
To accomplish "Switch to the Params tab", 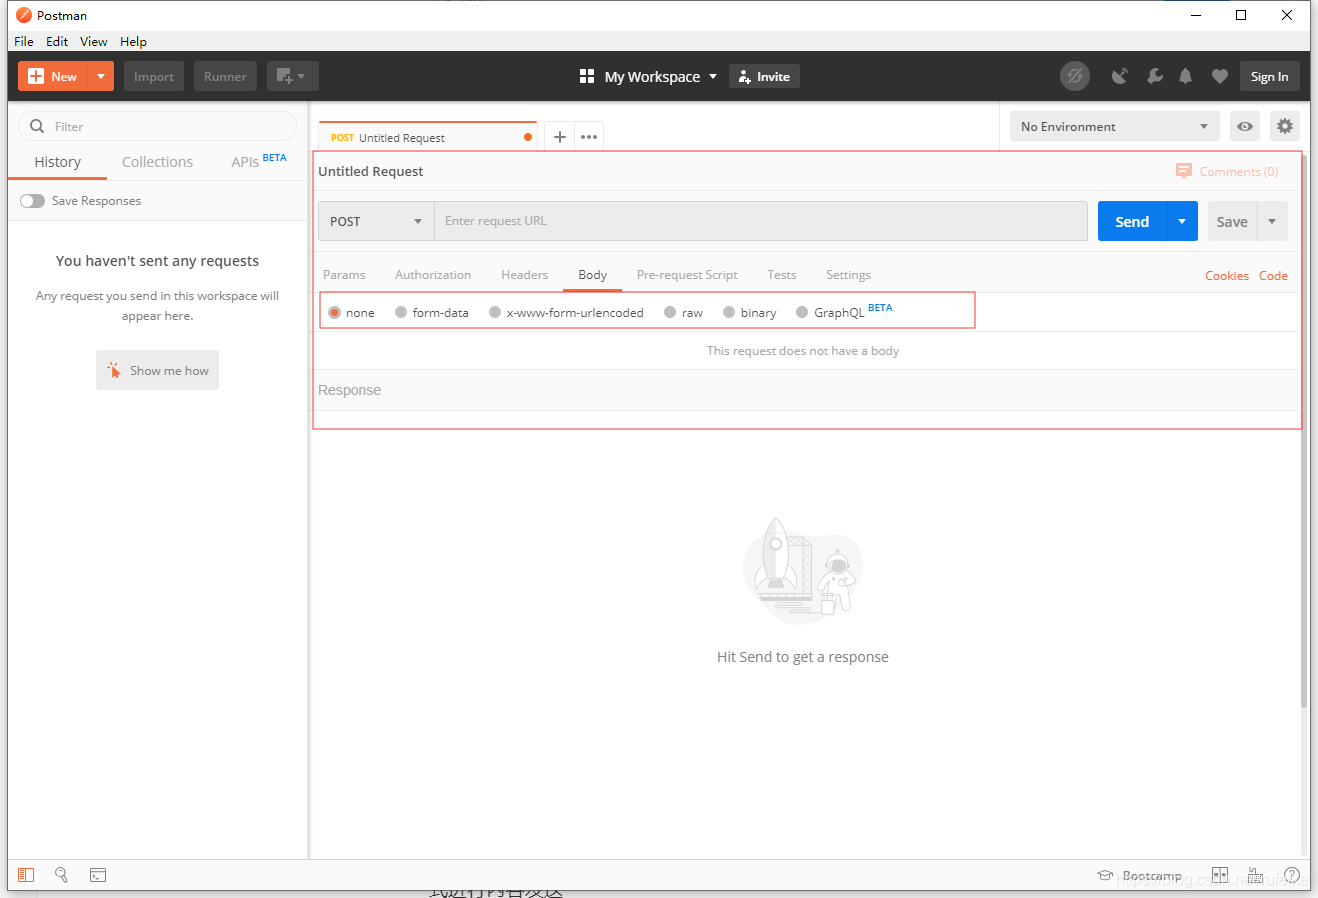I will 344,274.
